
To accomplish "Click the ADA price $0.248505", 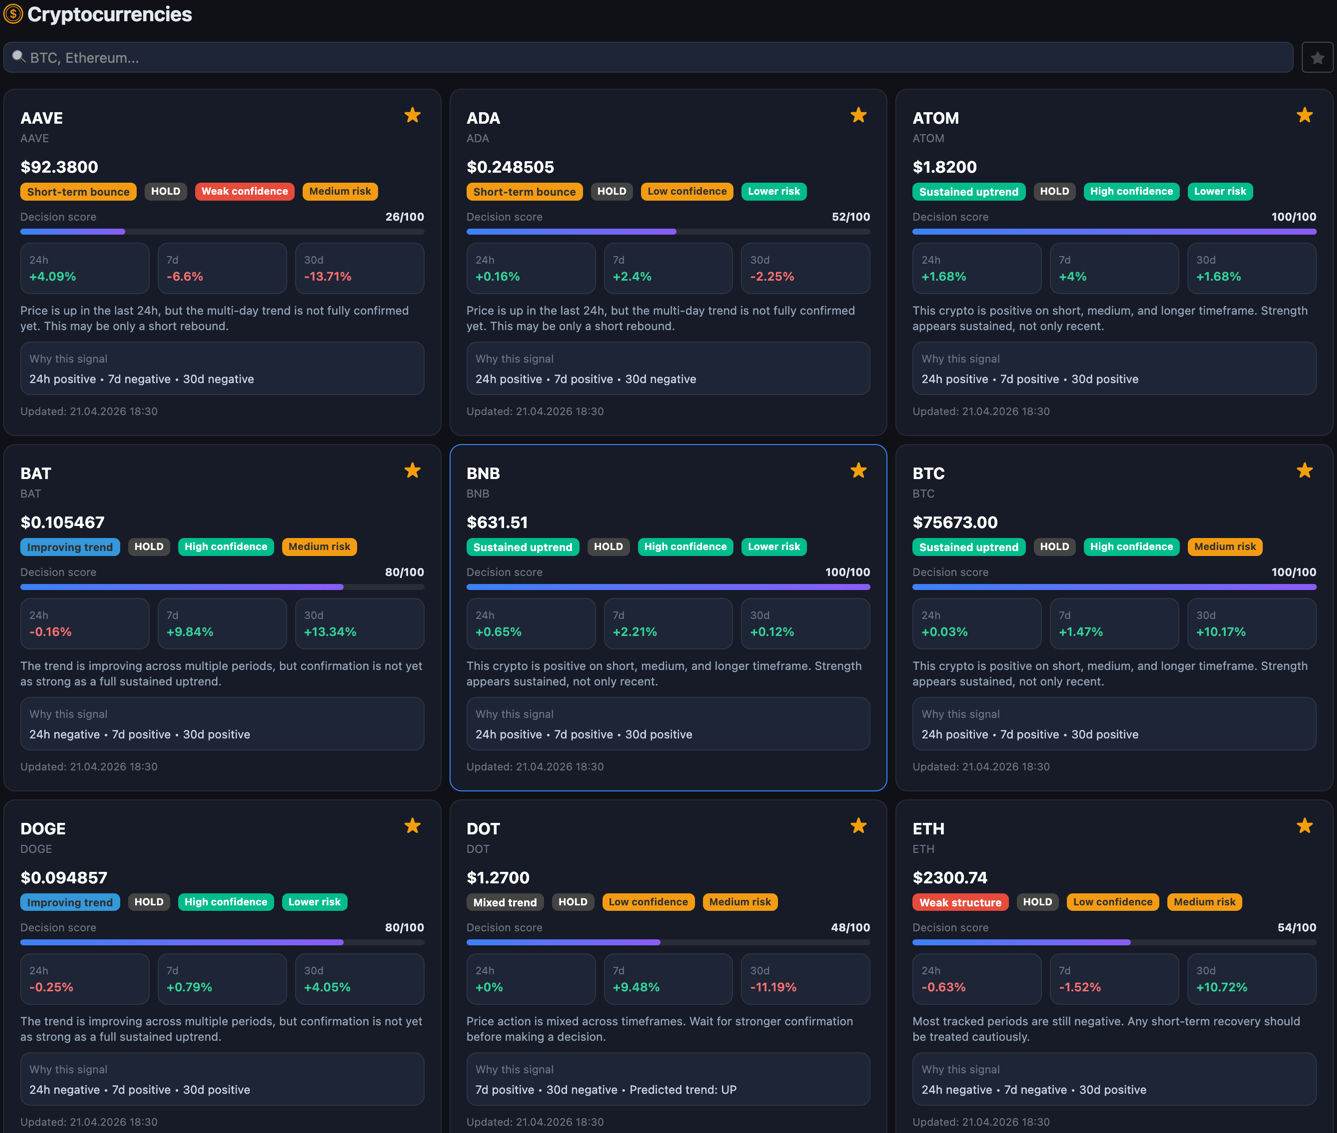I will [510, 167].
